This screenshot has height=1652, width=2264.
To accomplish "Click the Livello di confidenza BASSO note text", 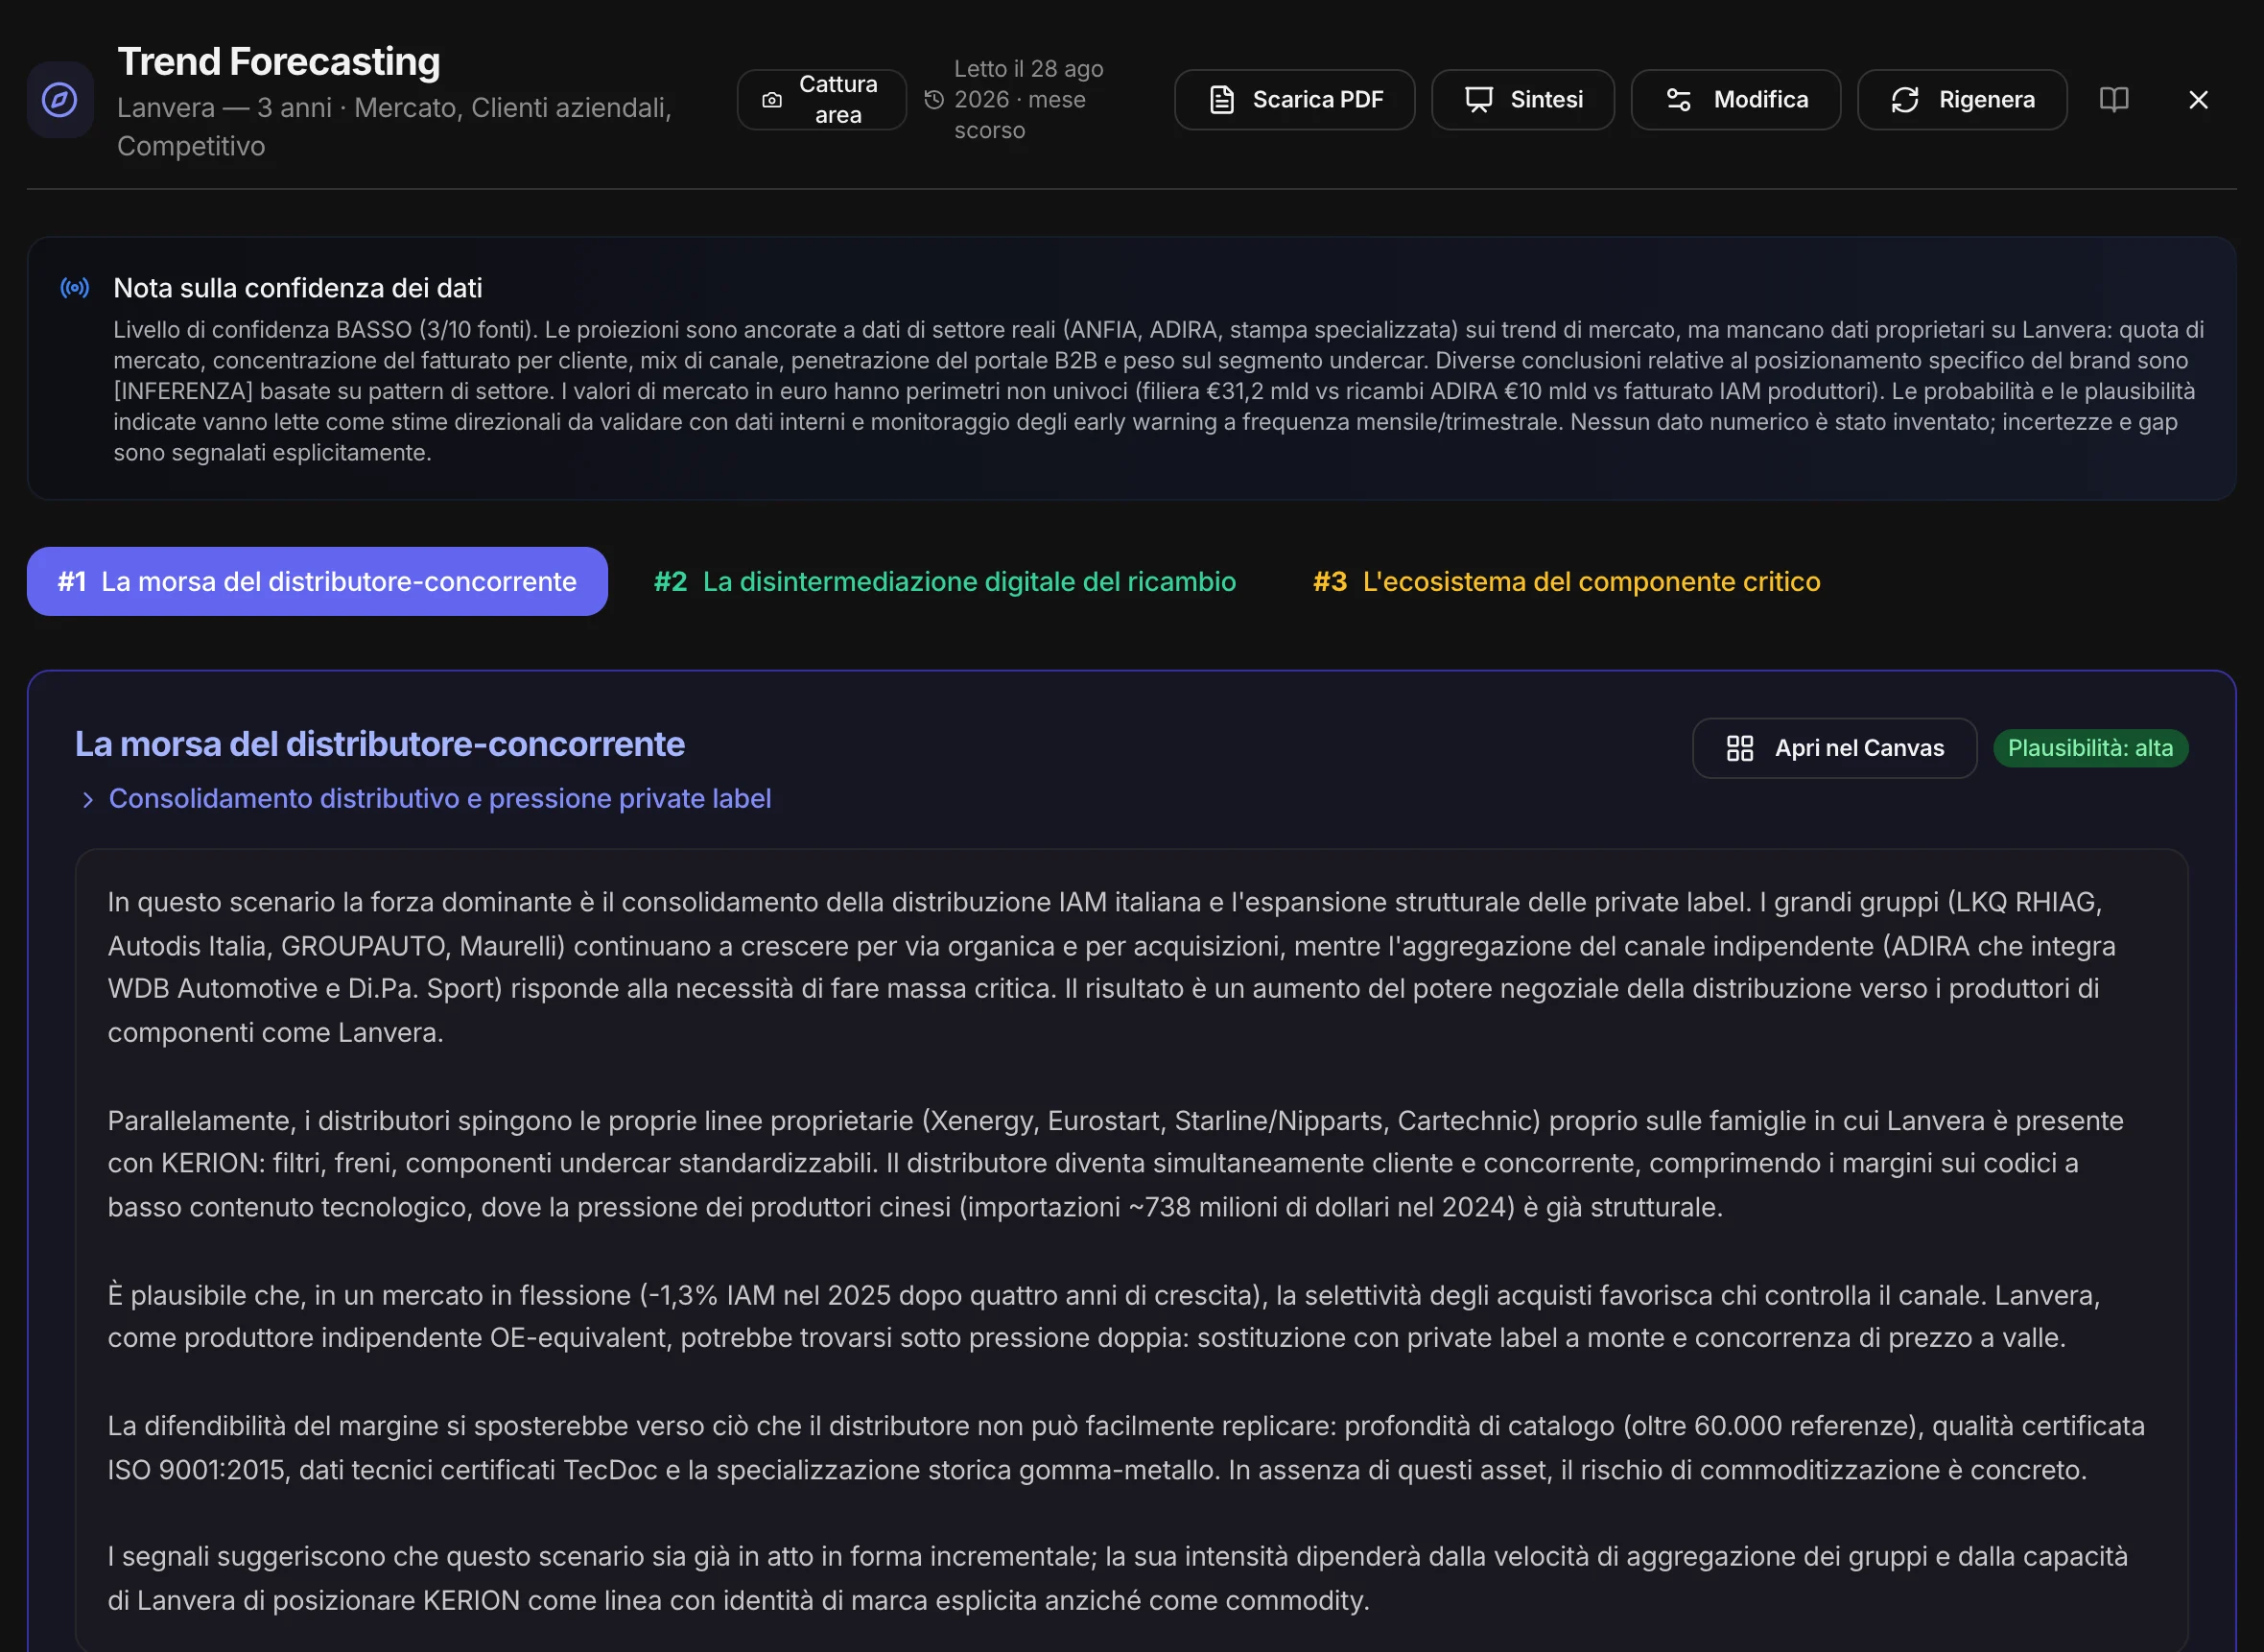I will click(x=1158, y=391).
